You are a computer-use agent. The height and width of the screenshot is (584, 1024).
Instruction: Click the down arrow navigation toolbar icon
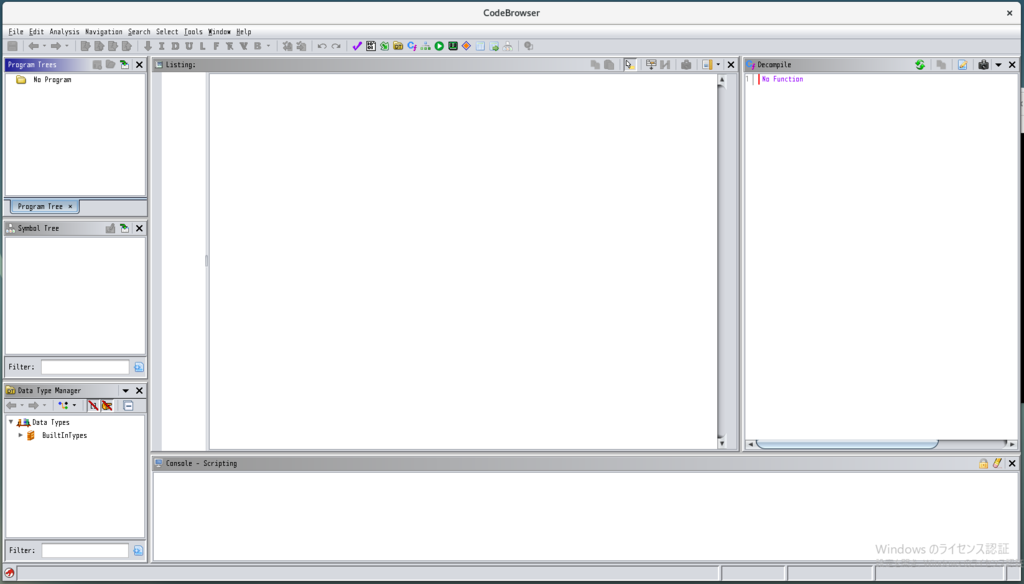(148, 46)
